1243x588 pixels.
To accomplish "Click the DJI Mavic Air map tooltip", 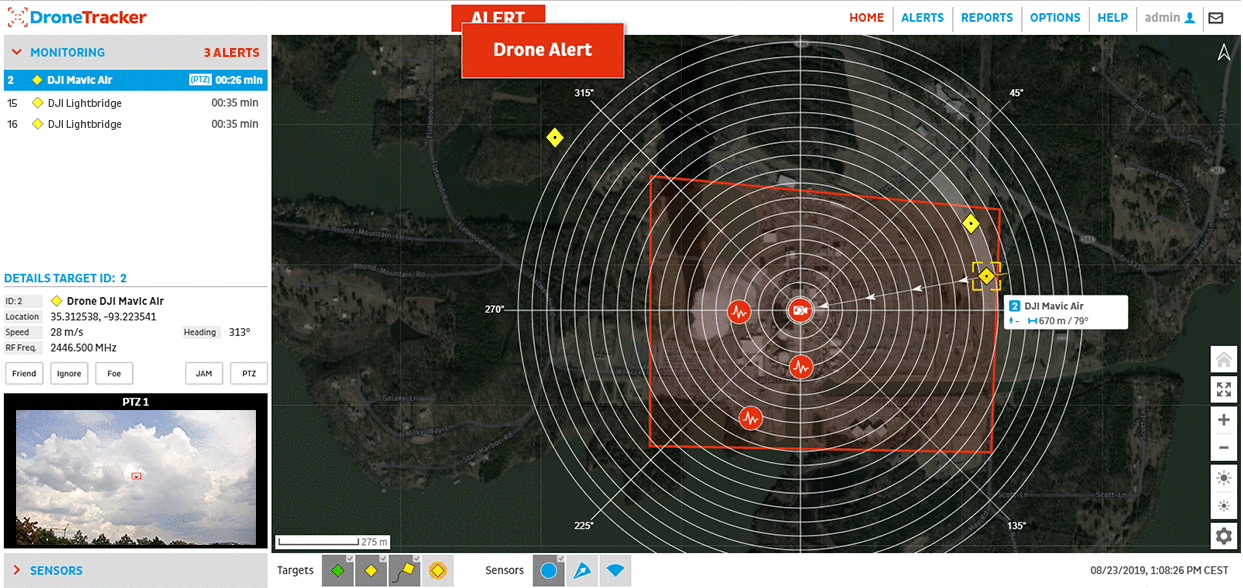I will [x=1066, y=313].
